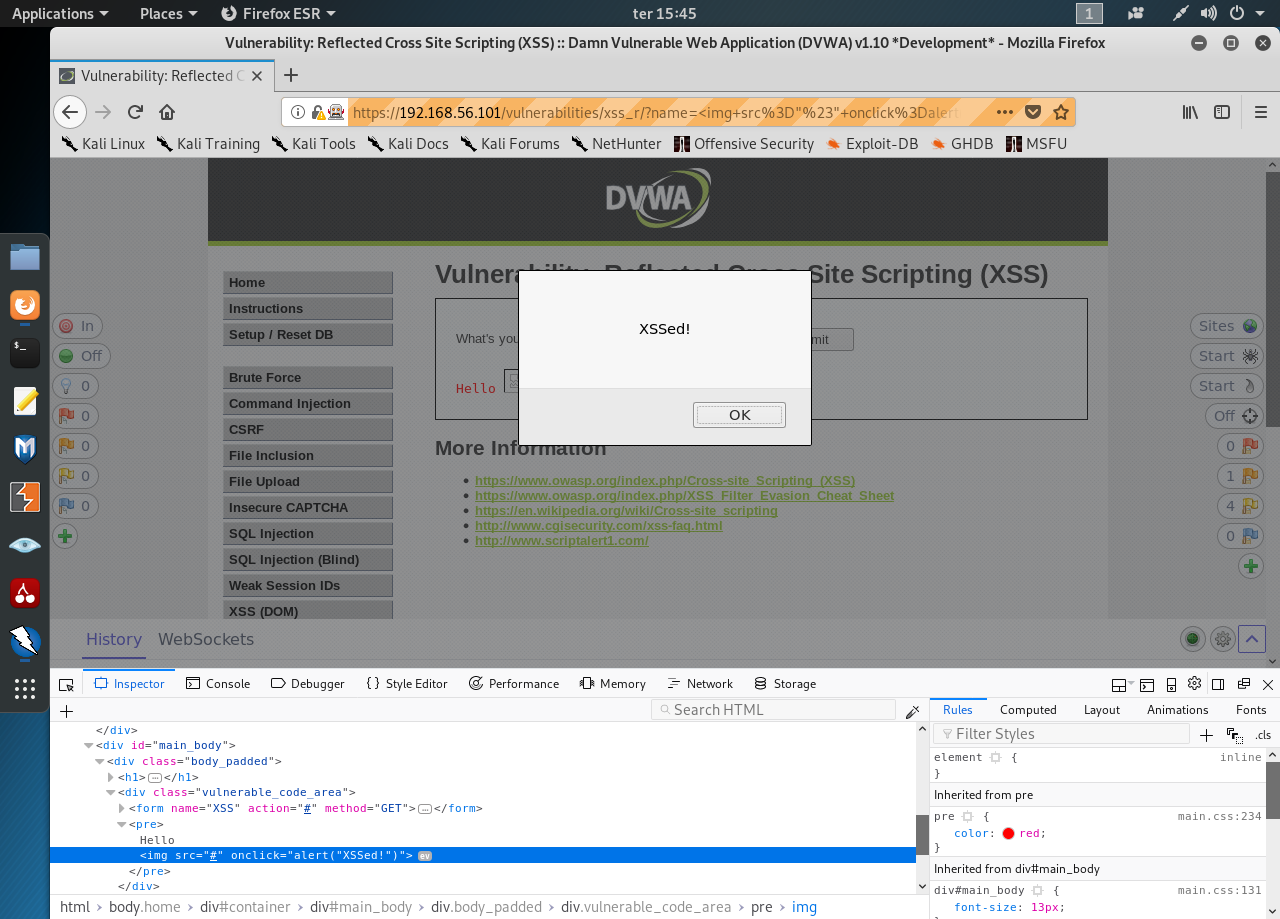Toggle the HUD Sites button
The height and width of the screenshot is (919, 1280).
point(1227,326)
